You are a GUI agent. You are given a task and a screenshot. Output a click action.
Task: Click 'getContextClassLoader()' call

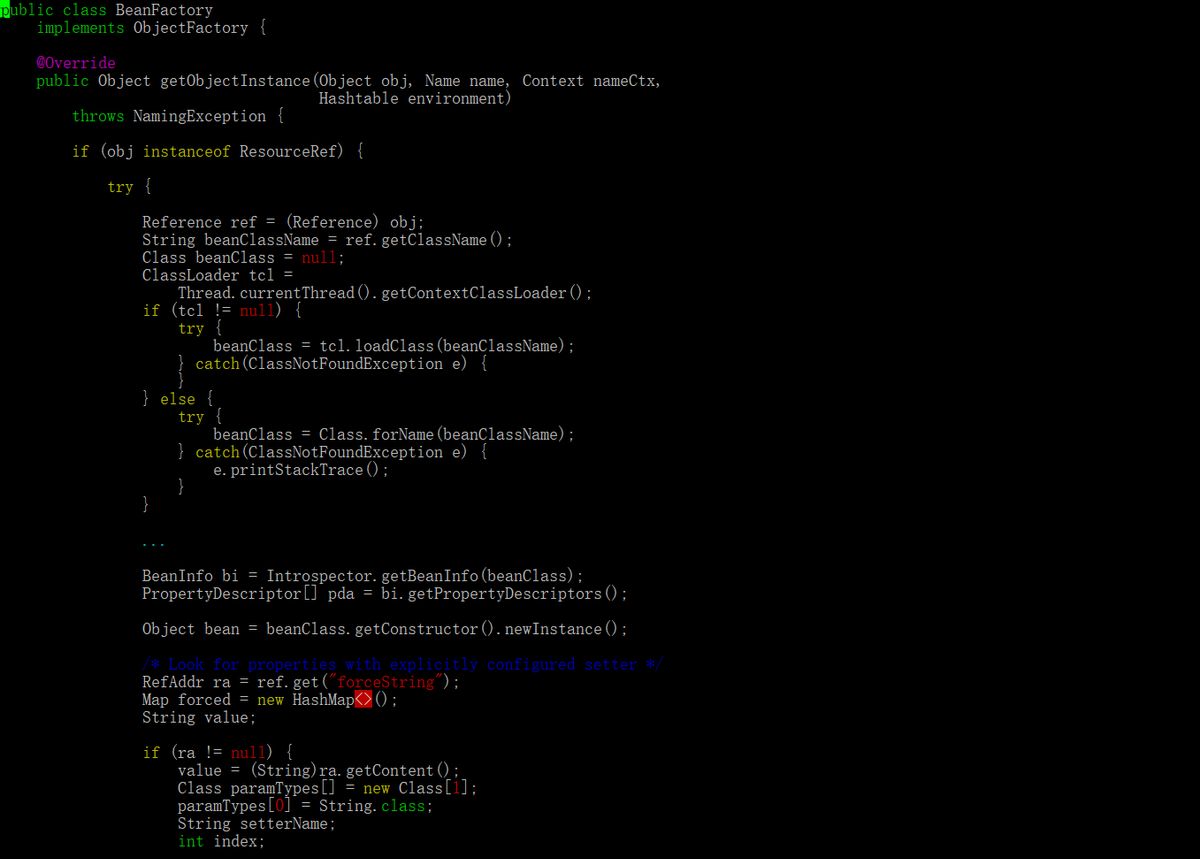482,293
